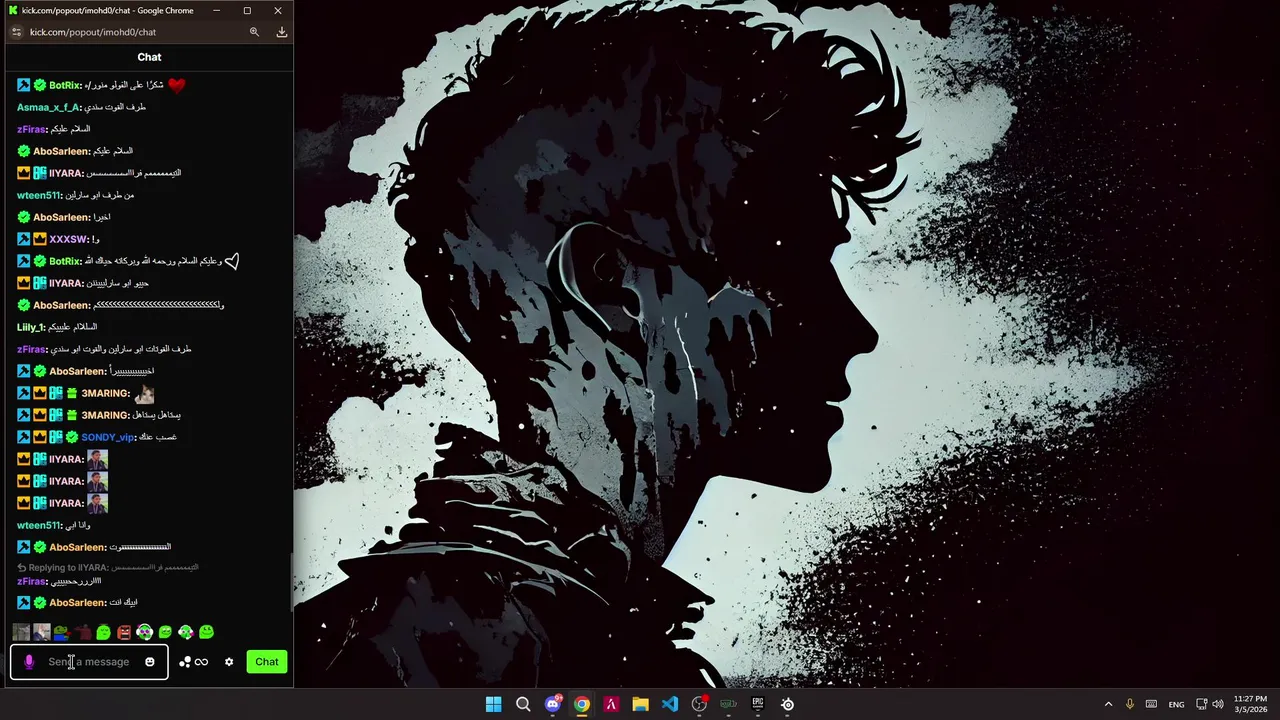Click the chat window vertical scrollbar
Viewport: 1280px width, 720px height.
coord(292,580)
